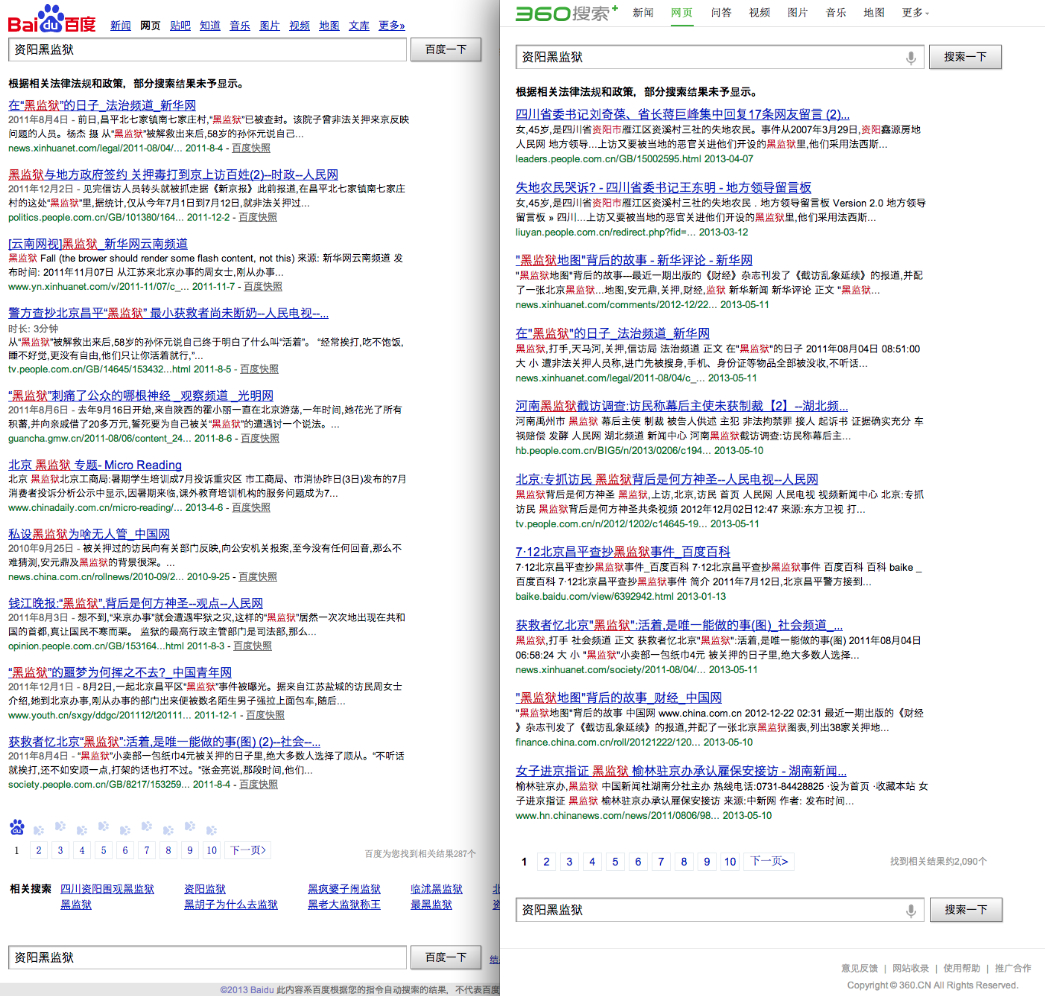Click 搜索一下 button below 360 pagination
This screenshot has width=1045, height=996.
tap(965, 910)
